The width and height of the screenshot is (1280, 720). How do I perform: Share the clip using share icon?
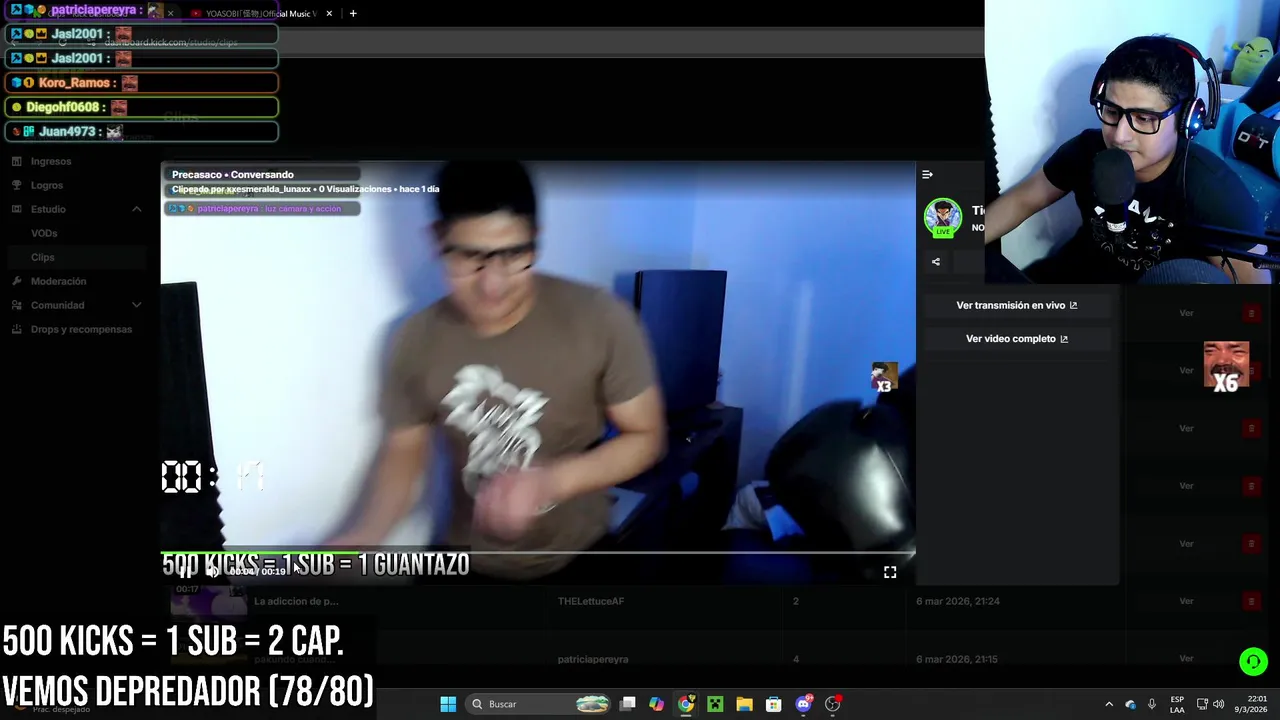pyautogui.click(x=936, y=262)
